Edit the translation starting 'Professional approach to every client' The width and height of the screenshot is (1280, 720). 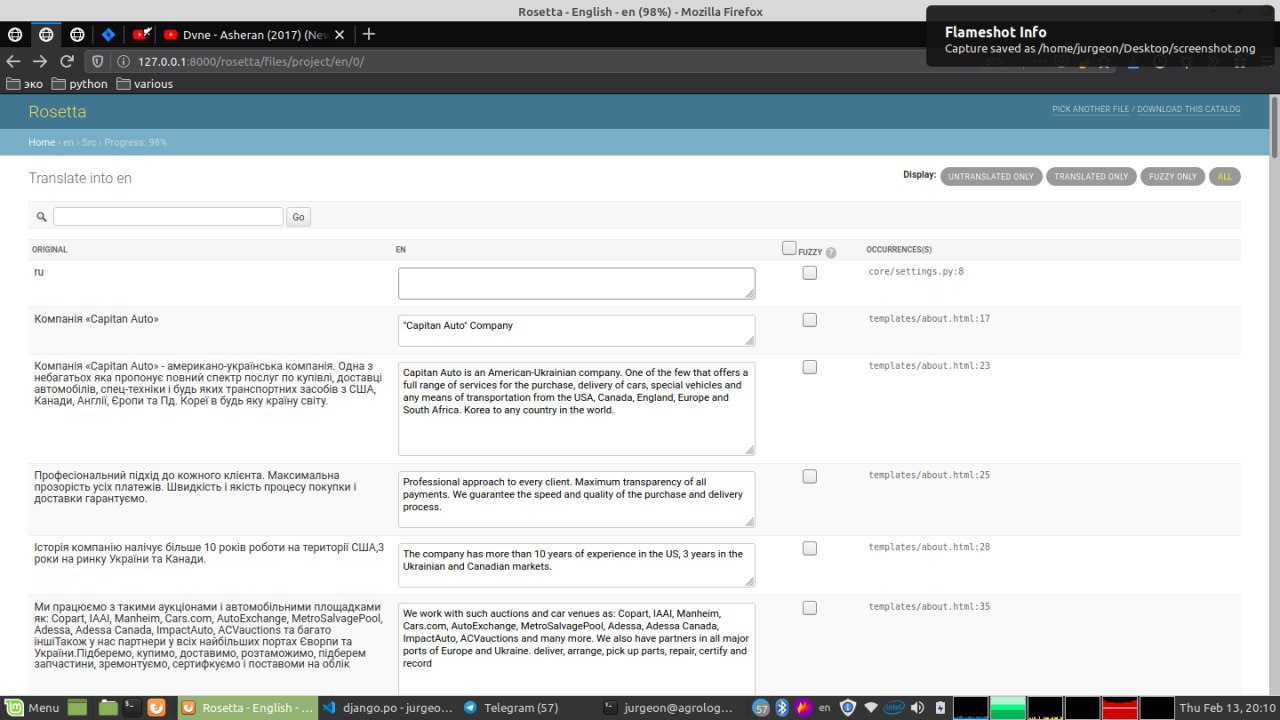tap(577, 499)
